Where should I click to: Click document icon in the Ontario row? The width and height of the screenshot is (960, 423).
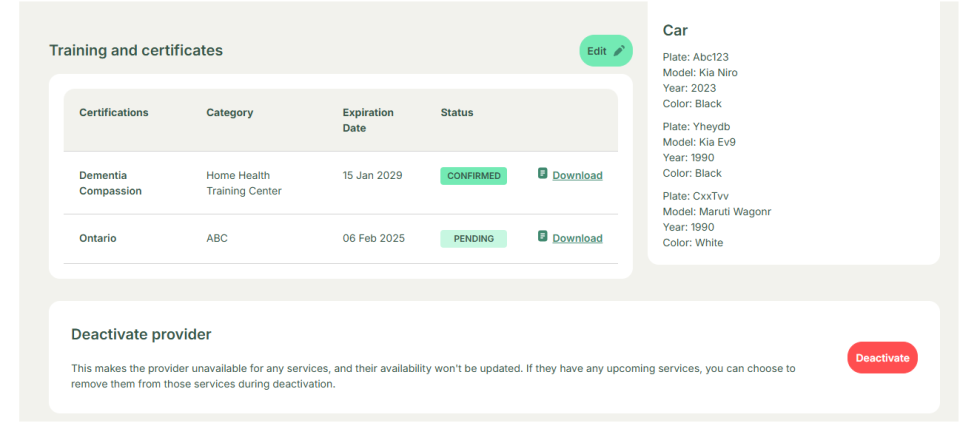point(542,237)
